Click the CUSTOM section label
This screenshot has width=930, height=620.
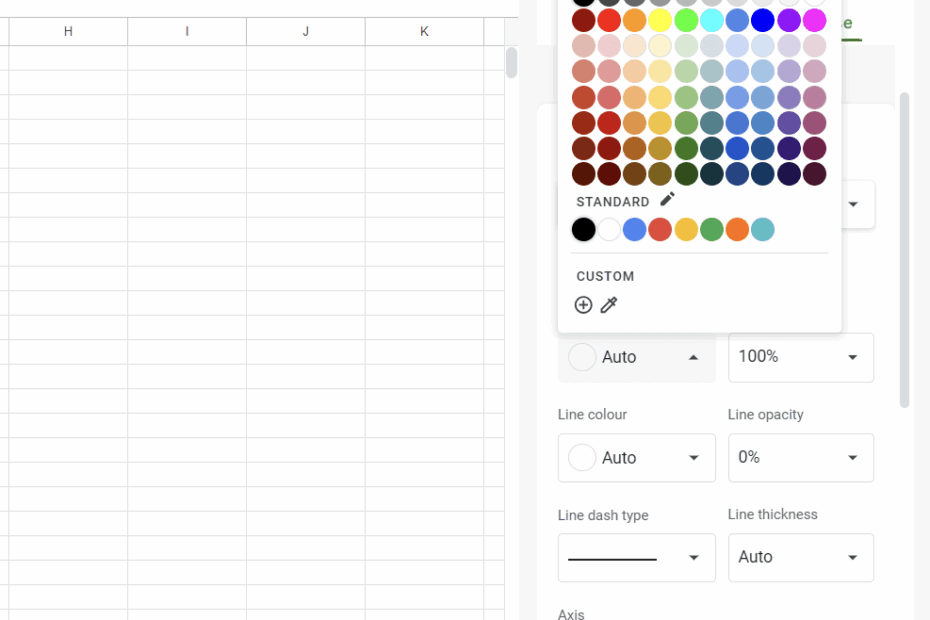pyautogui.click(x=605, y=276)
